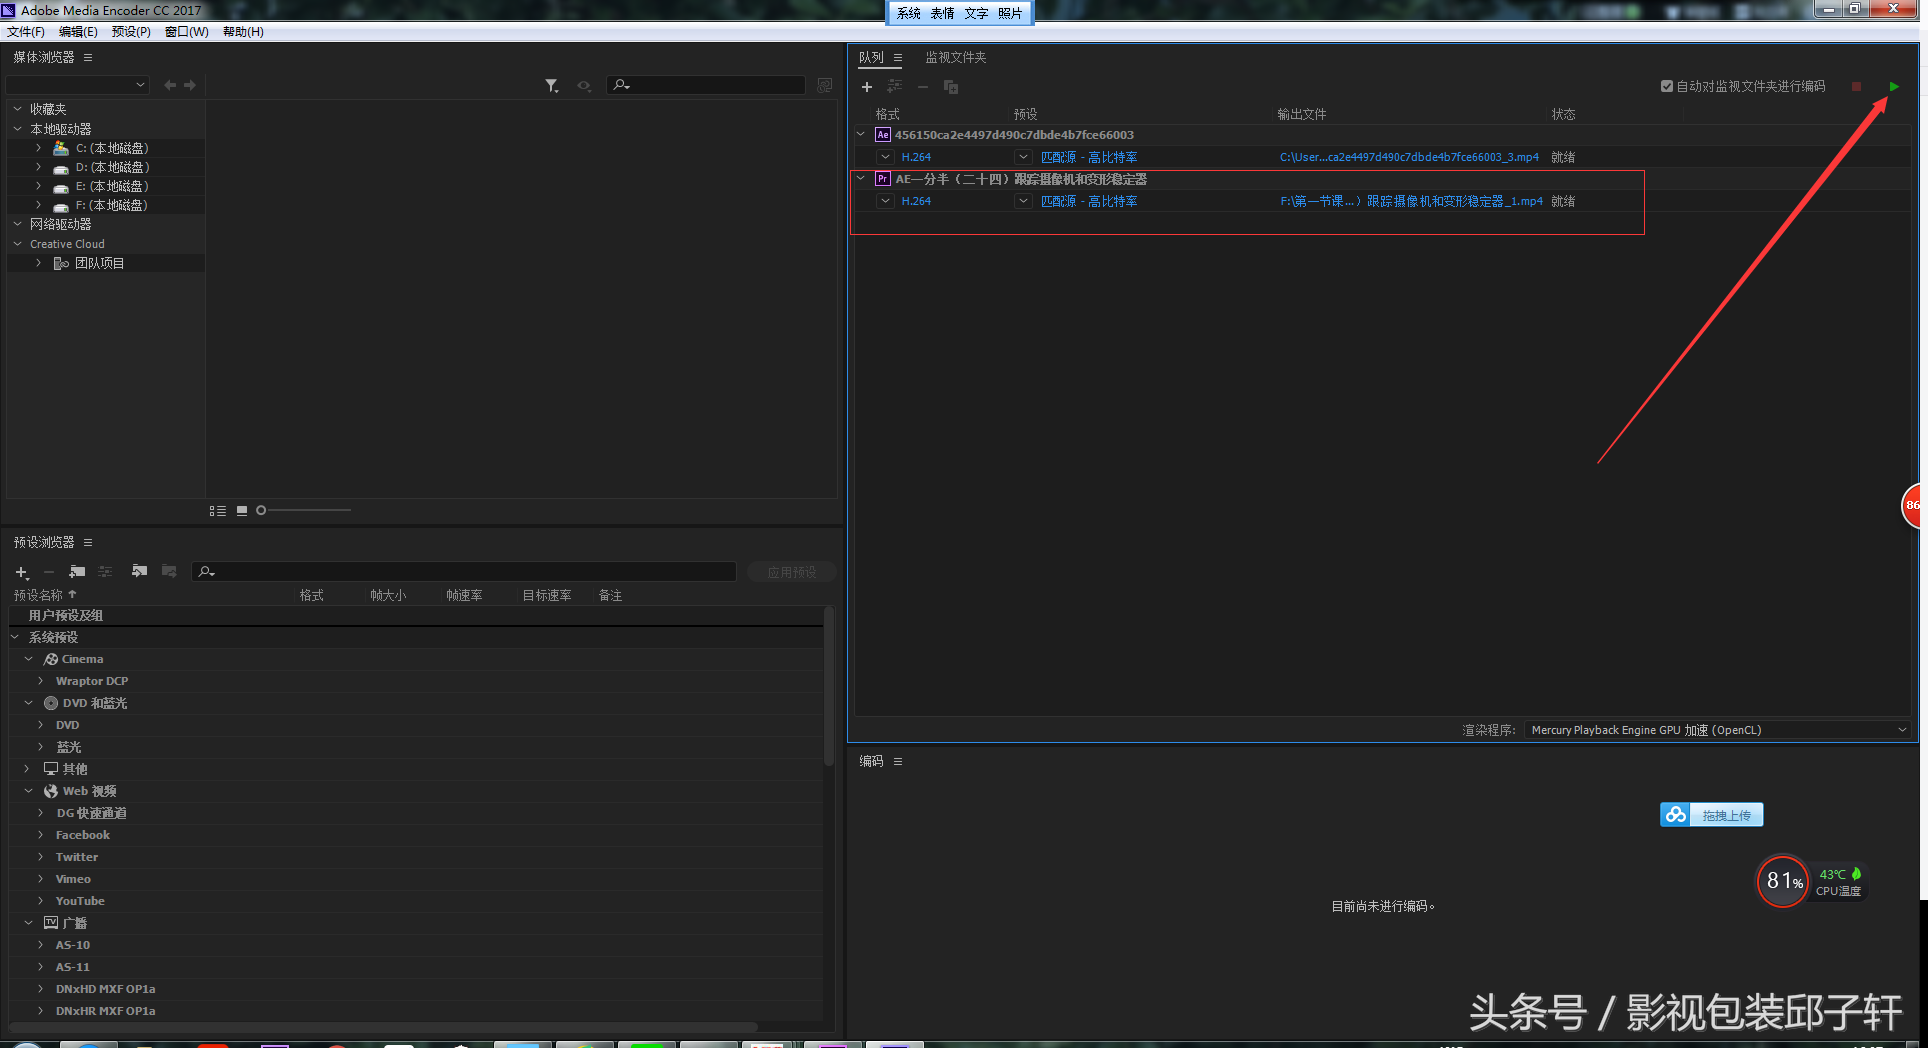
Task: Open the media browser panel menu icon
Action: pyautogui.click(x=88, y=57)
